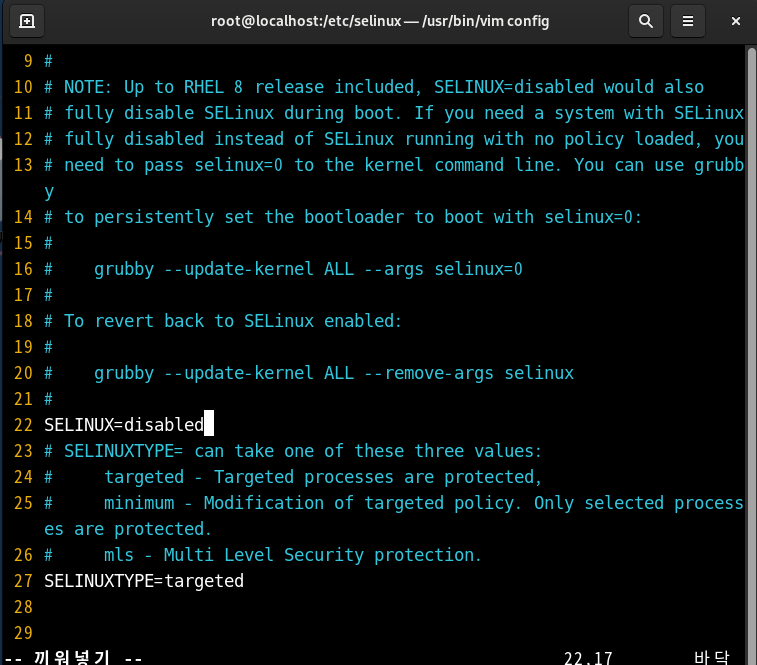Click the block cursor after 'disabled'
This screenshot has width=757, height=665.
pyautogui.click(x=209, y=423)
